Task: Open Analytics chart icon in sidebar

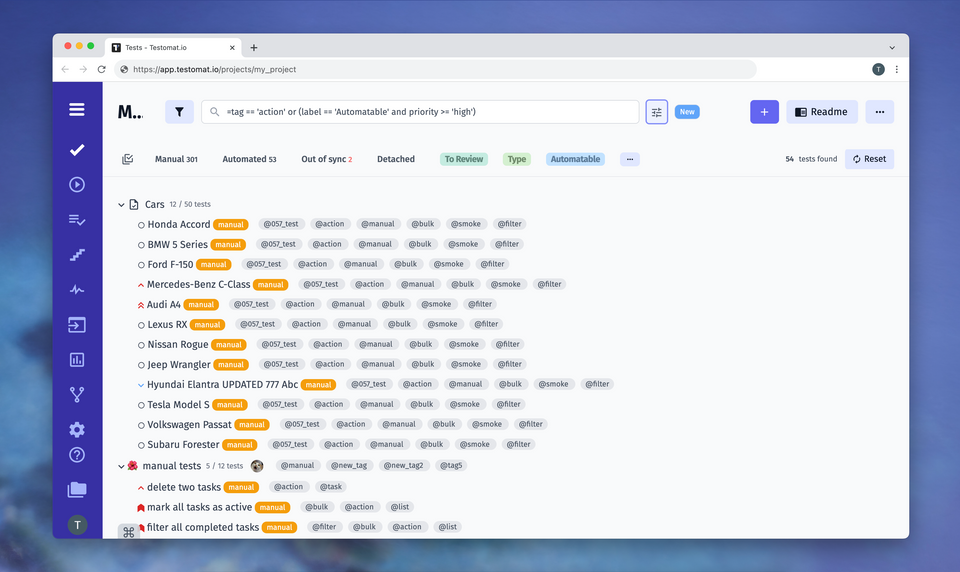Action: (77, 359)
